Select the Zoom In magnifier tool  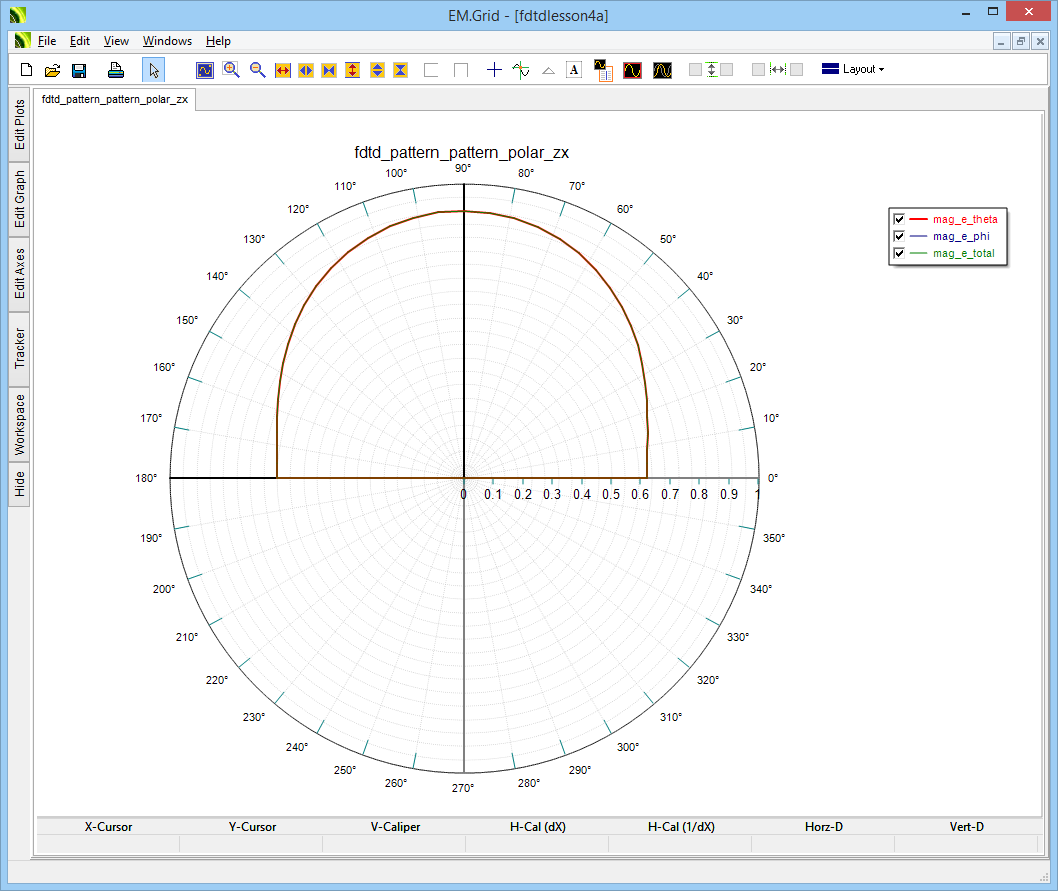click(231, 70)
